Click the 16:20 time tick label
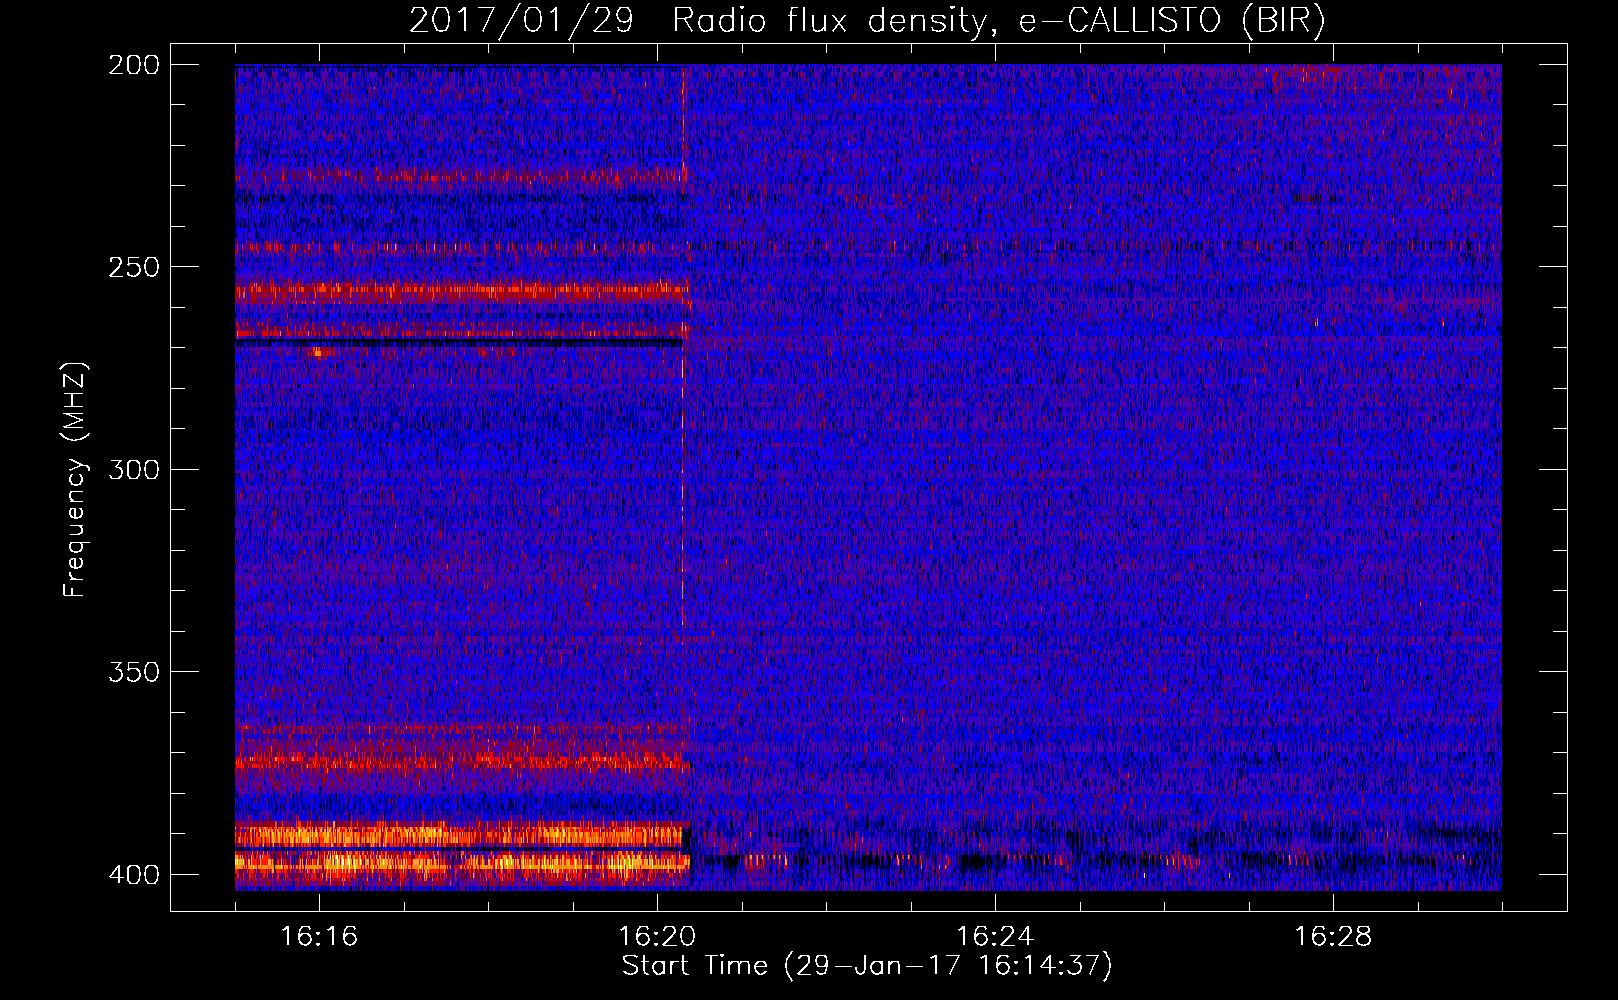Screen dimensions: 1618x1000 [657, 936]
